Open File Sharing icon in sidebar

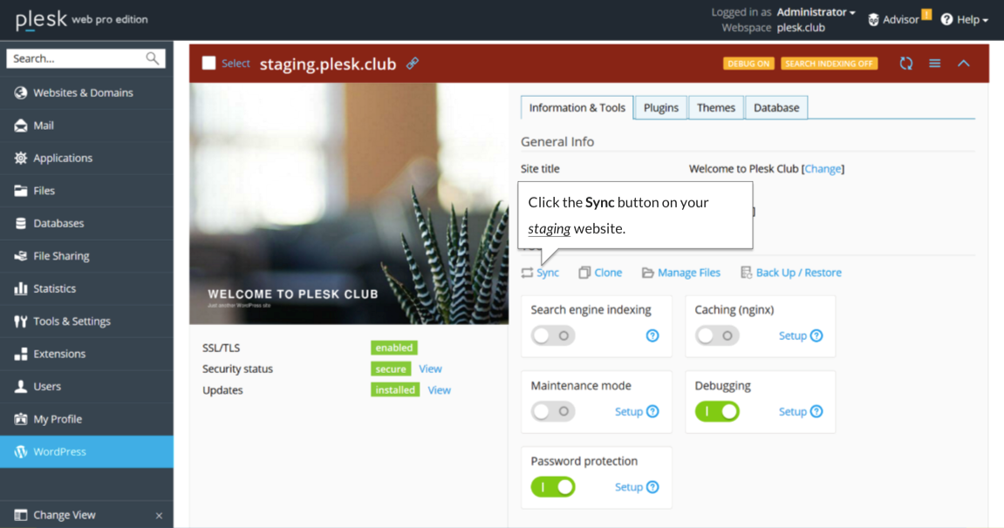click(x=20, y=256)
